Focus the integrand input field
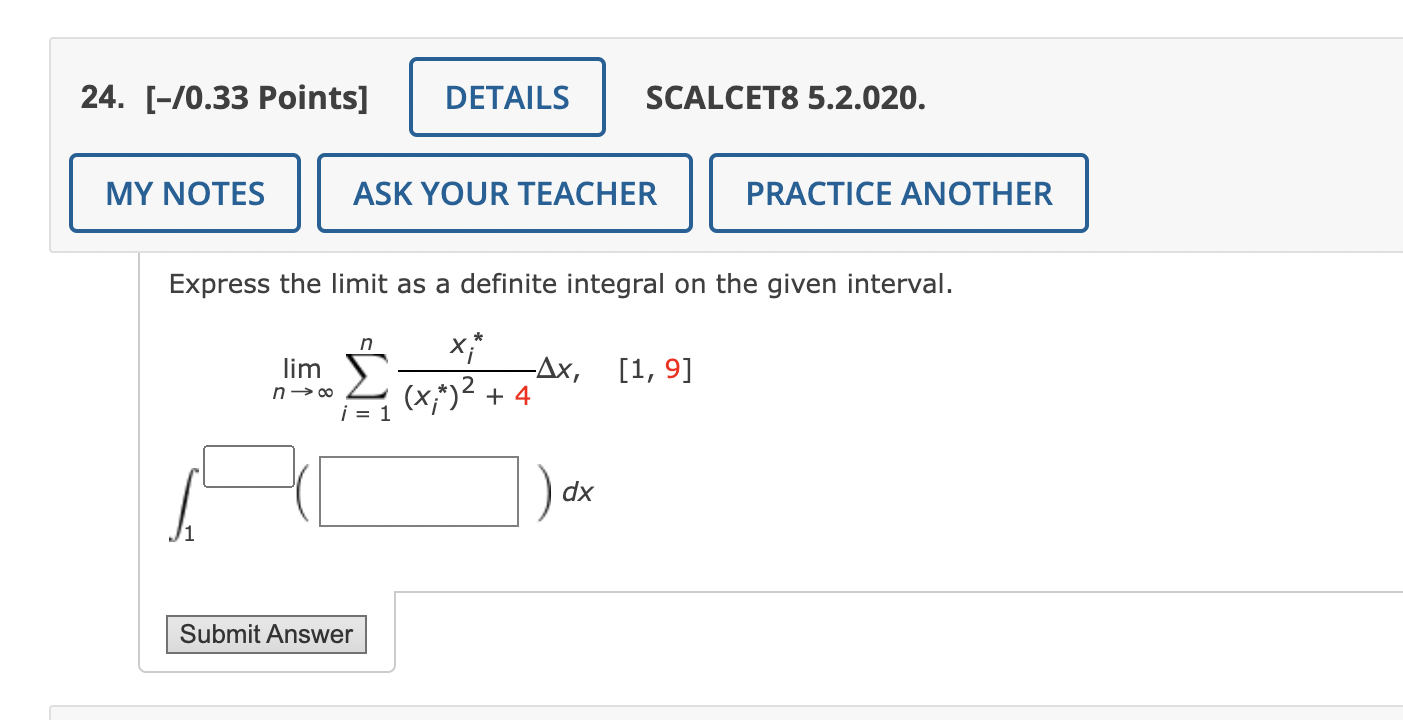 tap(419, 491)
